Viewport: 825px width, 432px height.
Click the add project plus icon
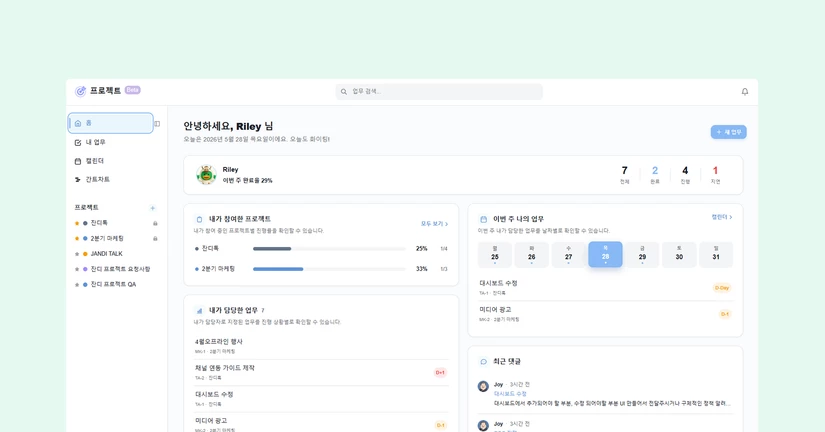(152, 208)
